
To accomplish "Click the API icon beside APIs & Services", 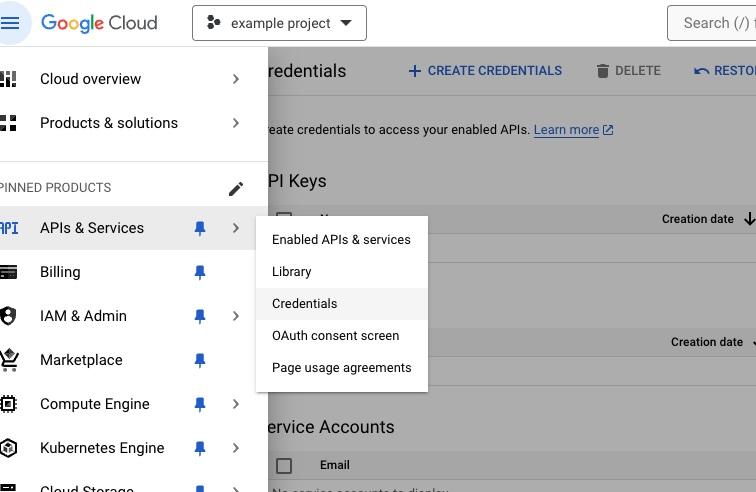I will click(x=9, y=228).
